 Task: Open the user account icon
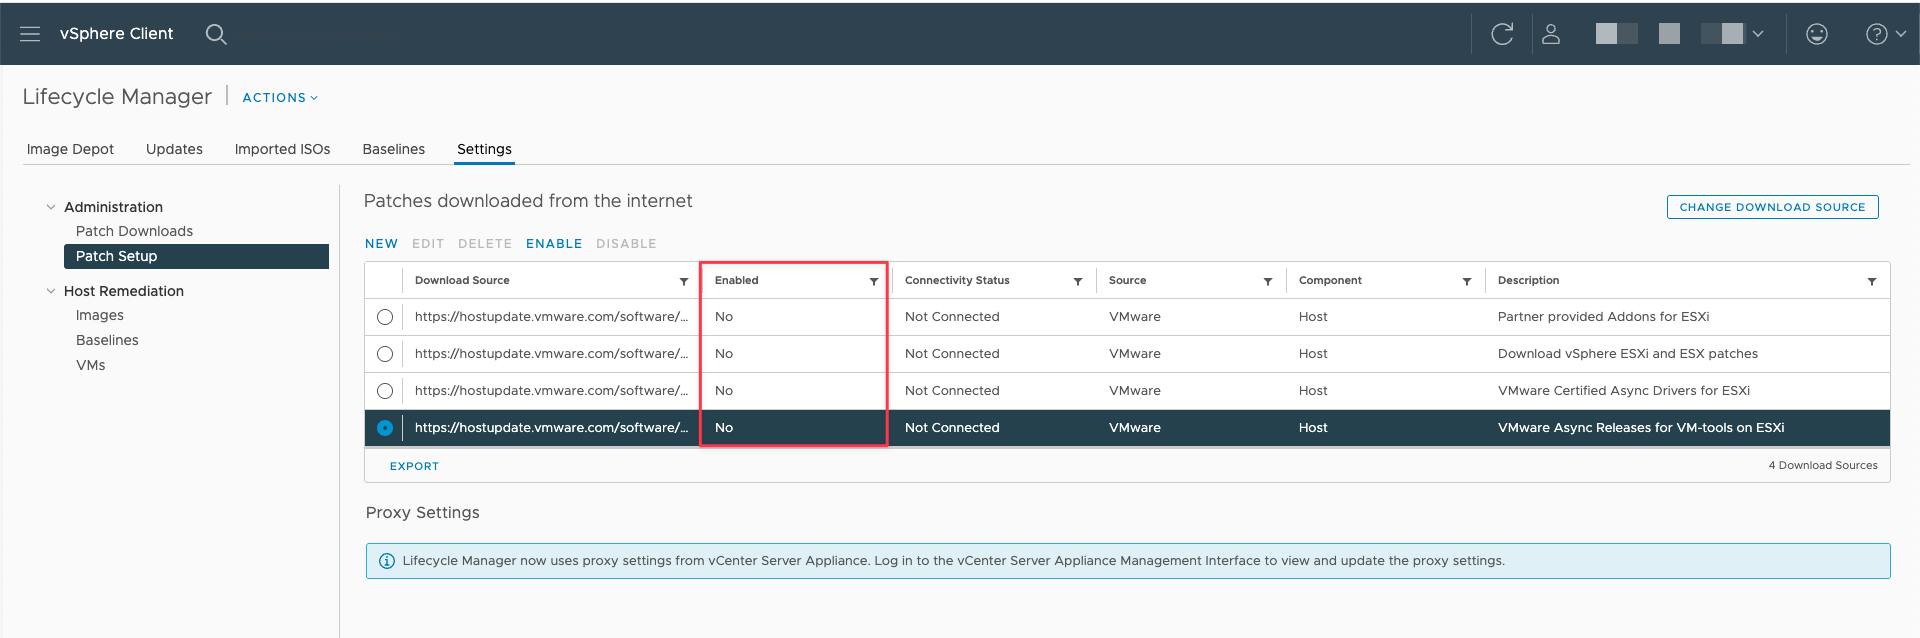coord(1551,34)
